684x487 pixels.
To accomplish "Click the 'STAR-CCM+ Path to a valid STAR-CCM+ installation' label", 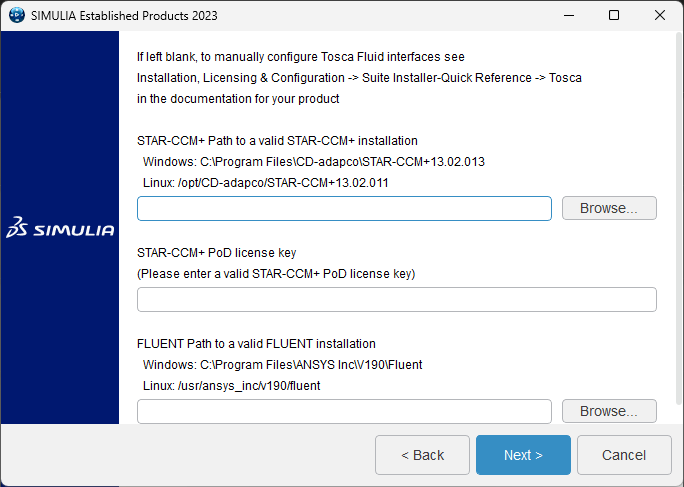I will pos(277,141).
